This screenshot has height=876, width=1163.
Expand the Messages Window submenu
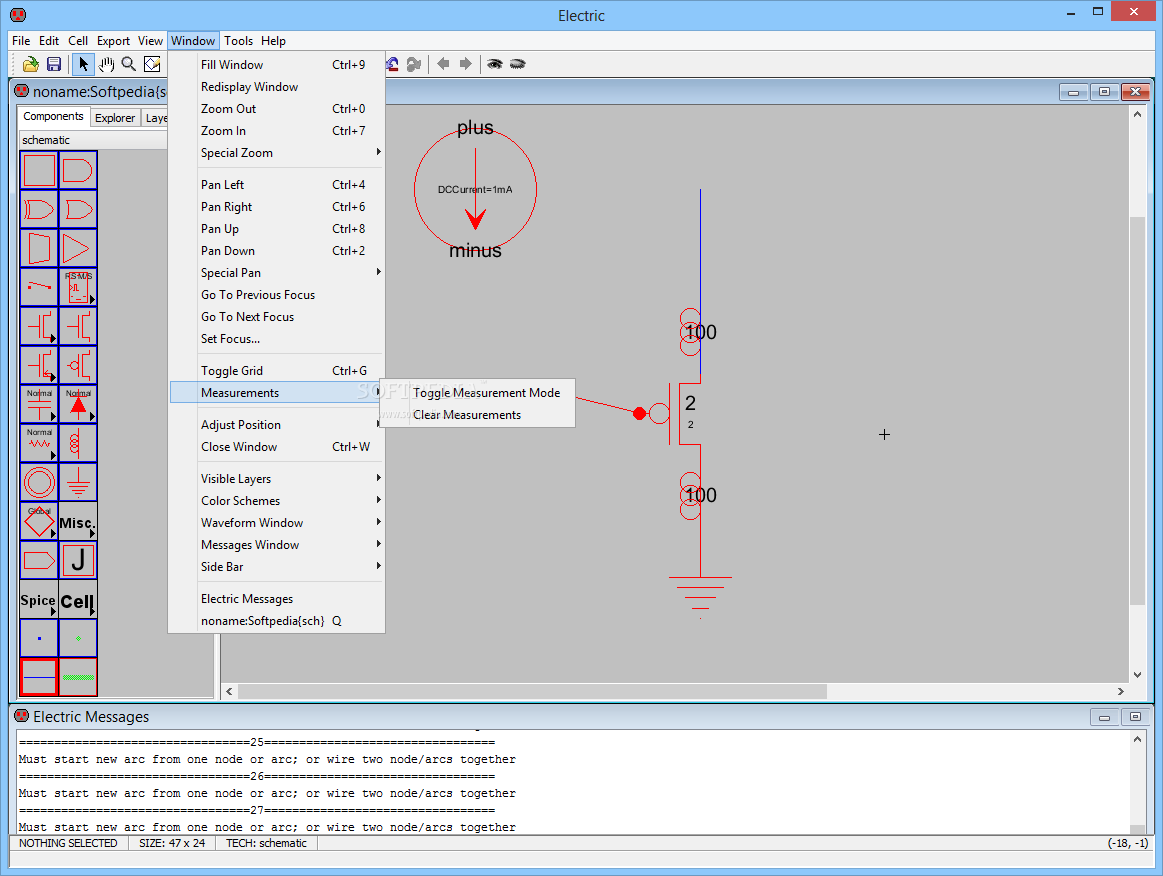pos(277,545)
